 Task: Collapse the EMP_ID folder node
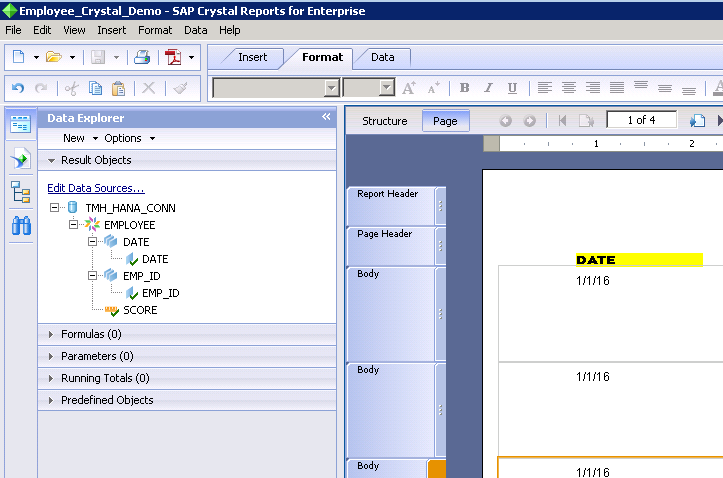tap(92, 276)
